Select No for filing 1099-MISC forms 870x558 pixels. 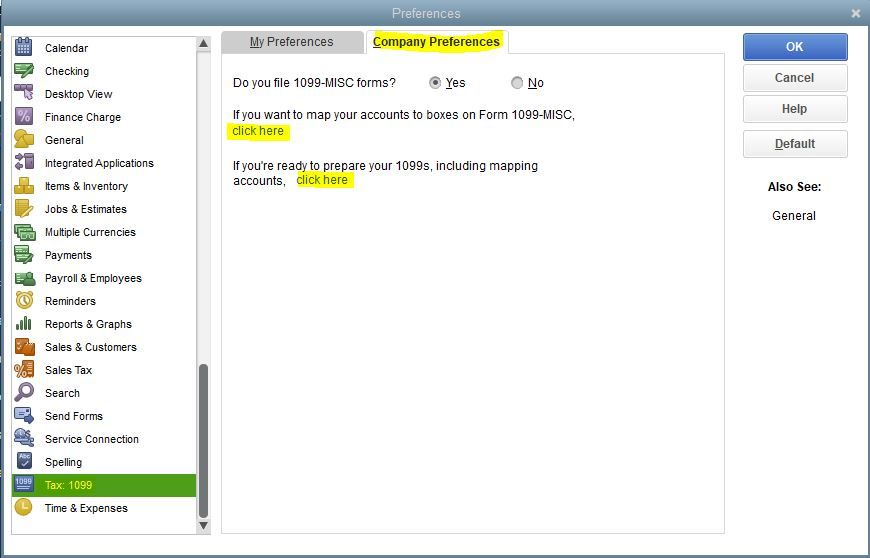517,83
